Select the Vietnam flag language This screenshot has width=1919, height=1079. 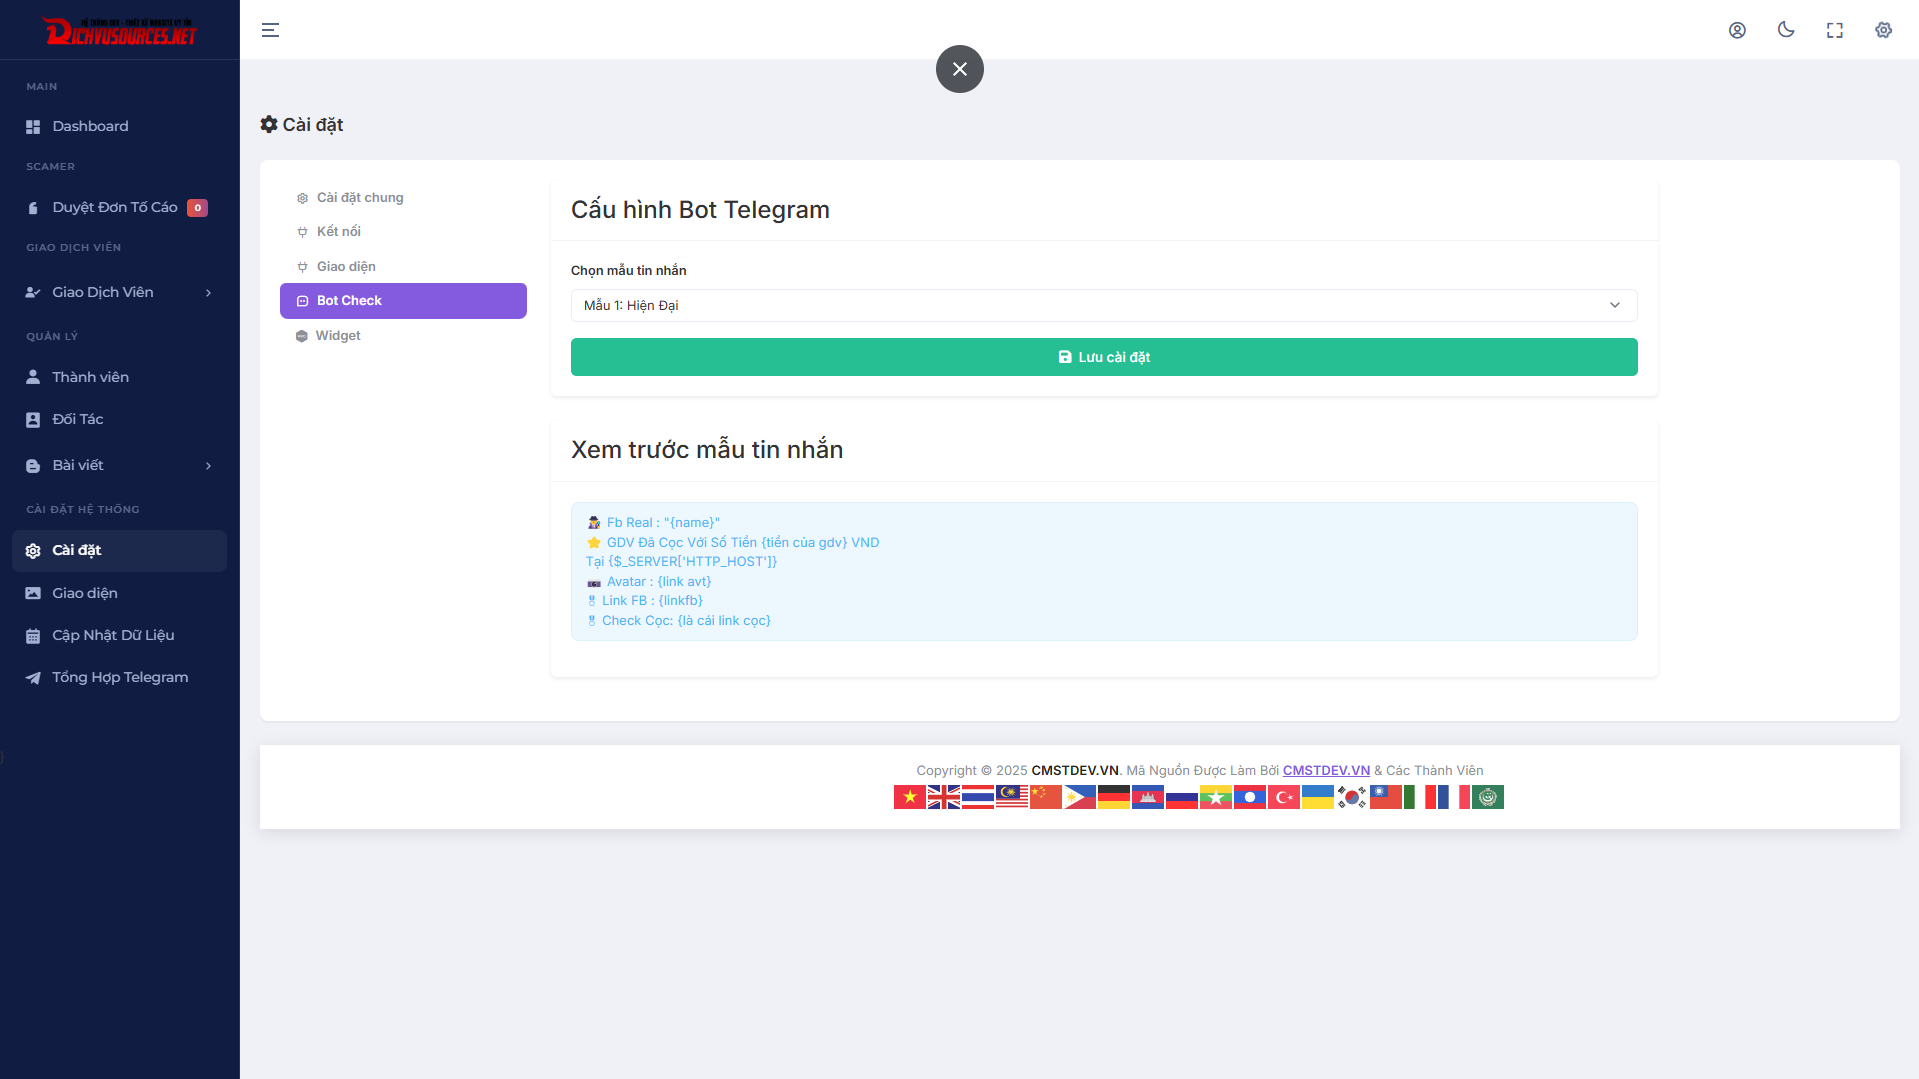click(909, 797)
